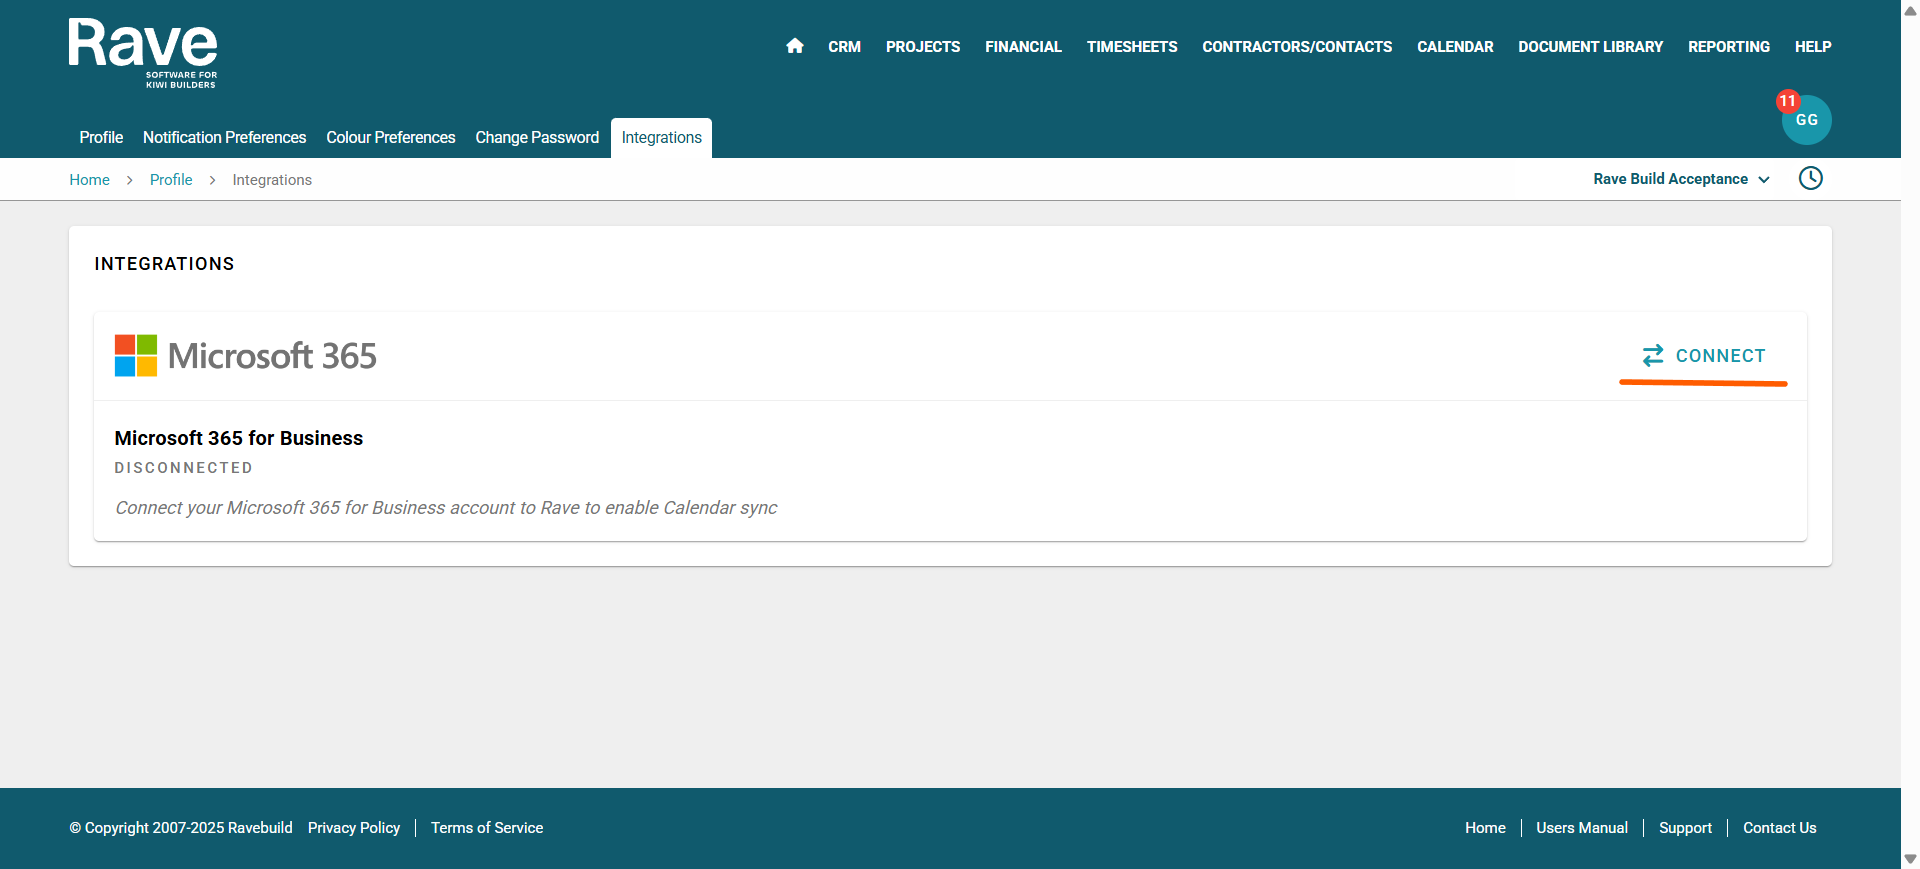Switch to Notification Preferences tab
This screenshot has width=1920, height=869.
point(225,138)
